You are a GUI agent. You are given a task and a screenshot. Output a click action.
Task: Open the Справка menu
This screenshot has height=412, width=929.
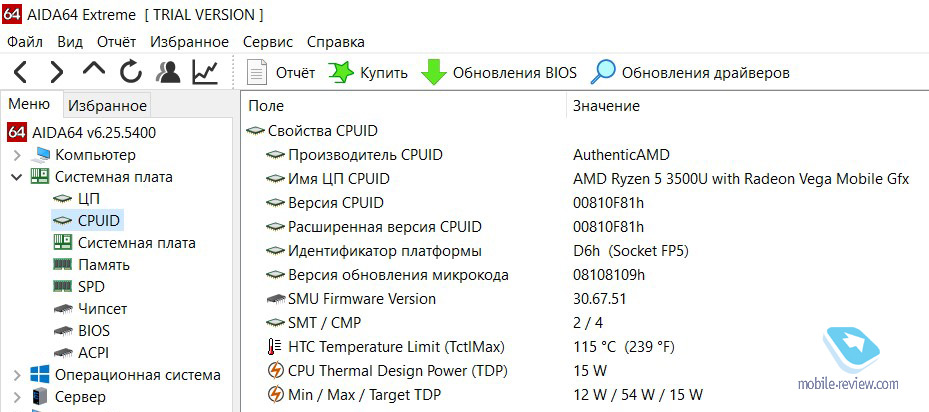(336, 42)
